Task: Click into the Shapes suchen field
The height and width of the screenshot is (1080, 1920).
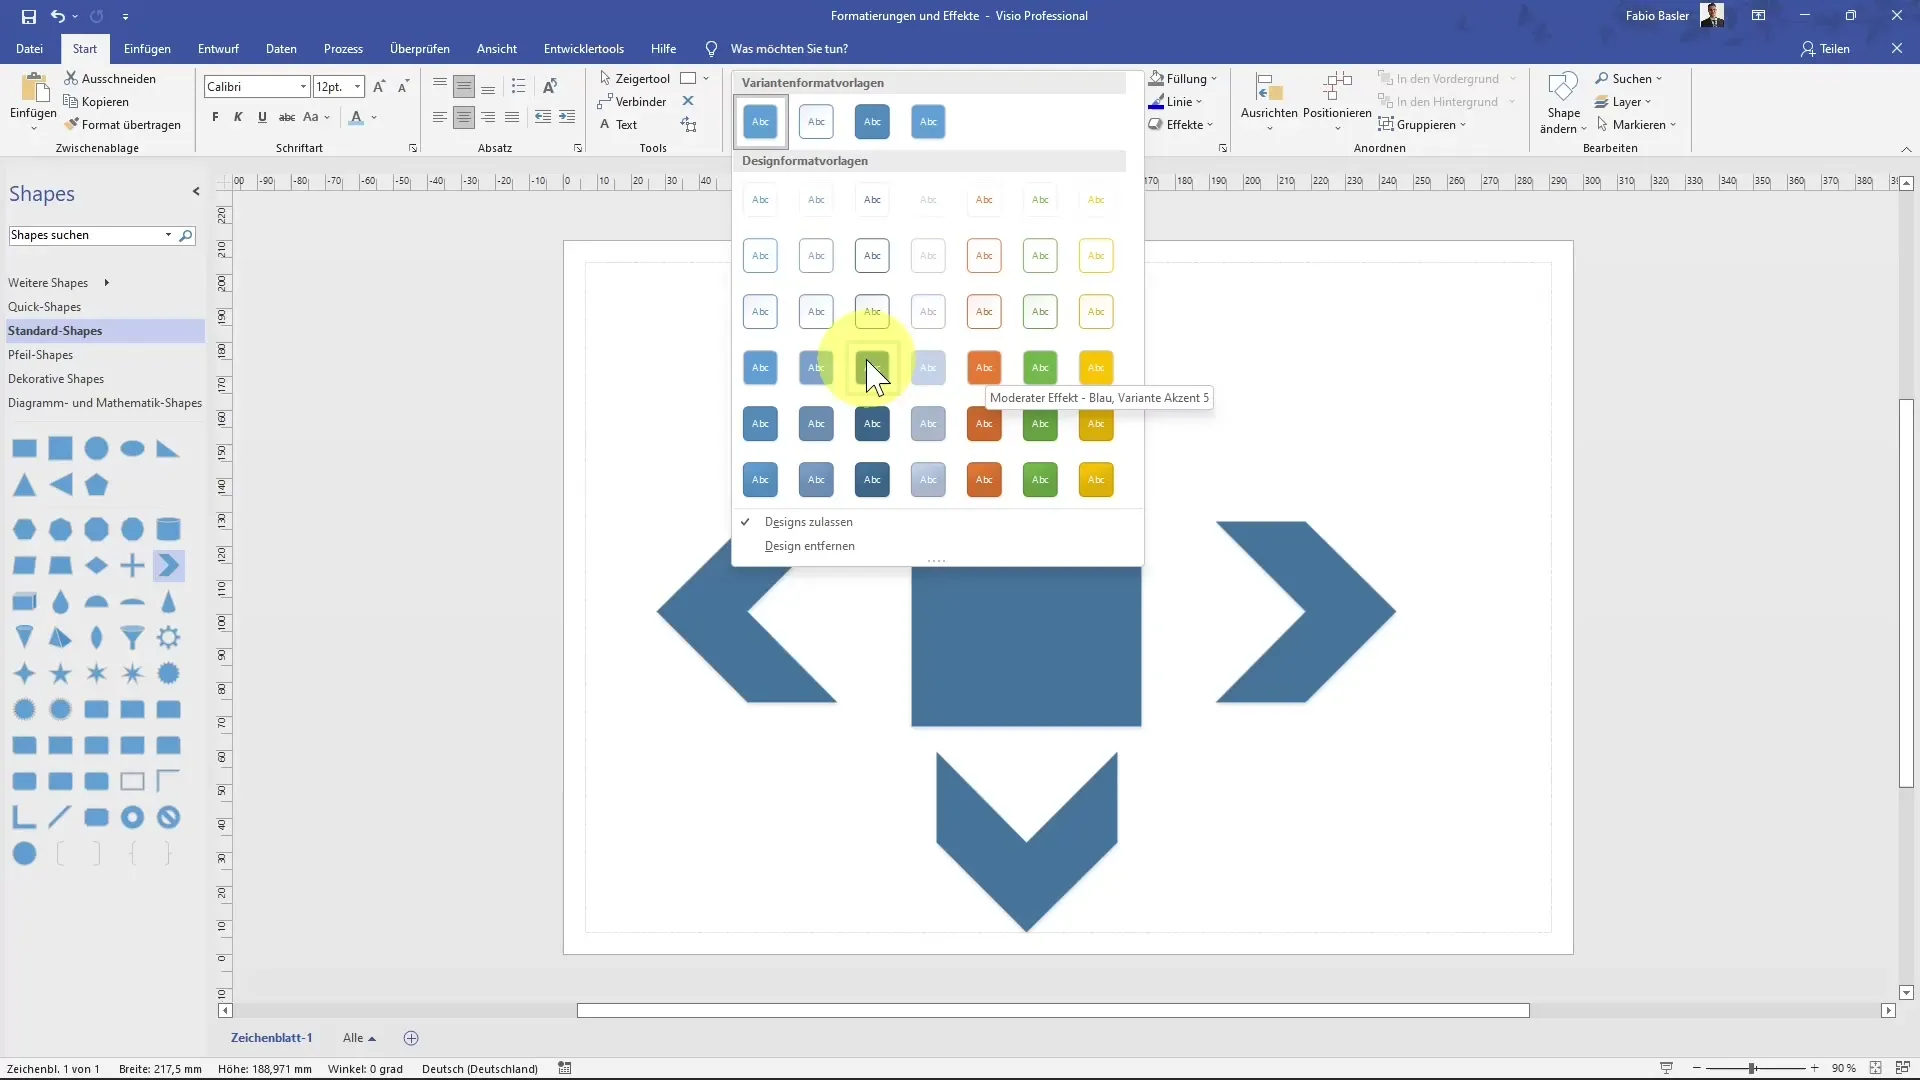Action: point(88,236)
